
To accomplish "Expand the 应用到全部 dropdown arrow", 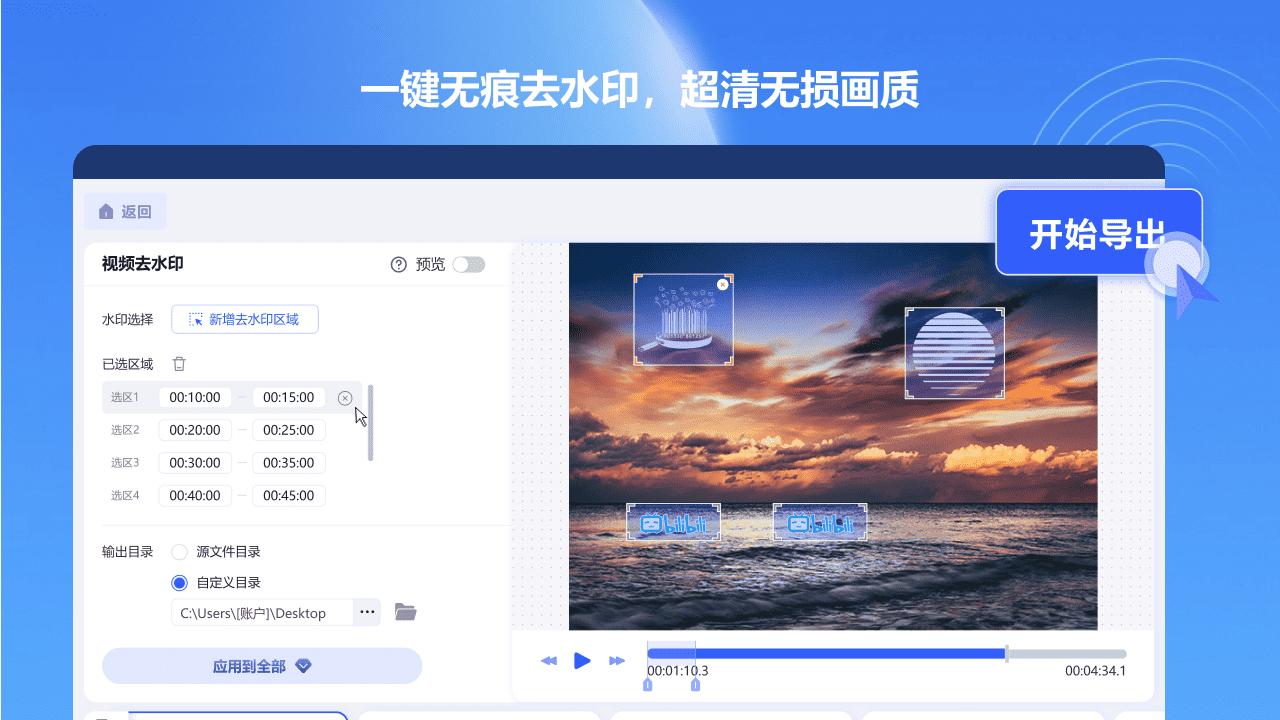I will coord(301,666).
